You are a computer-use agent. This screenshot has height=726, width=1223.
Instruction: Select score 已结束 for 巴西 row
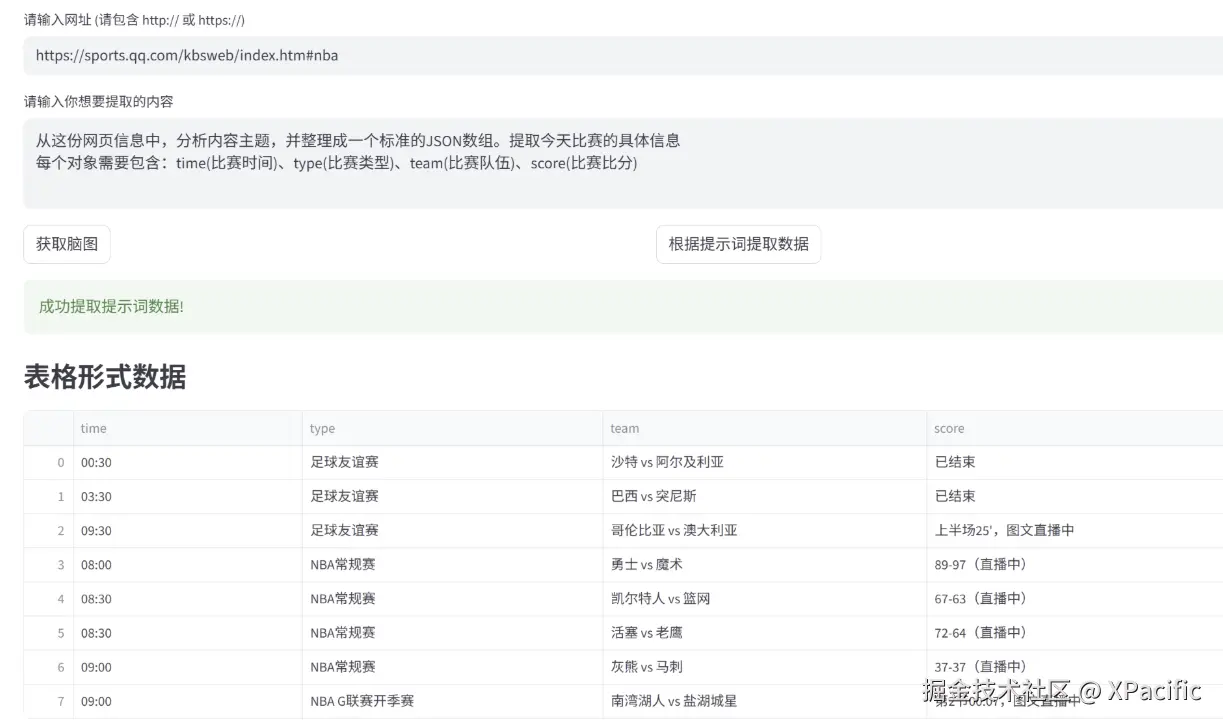pos(1075,496)
